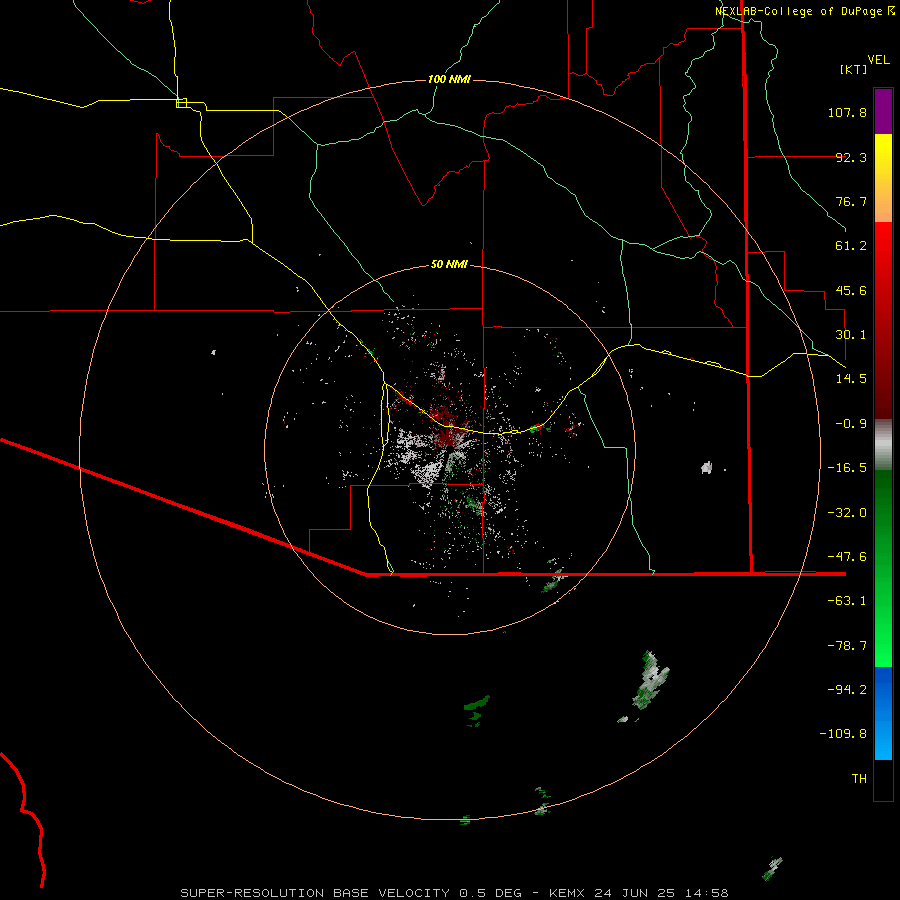Click the -109.8 legend value
Screen dimensions: 900x900
843,734
